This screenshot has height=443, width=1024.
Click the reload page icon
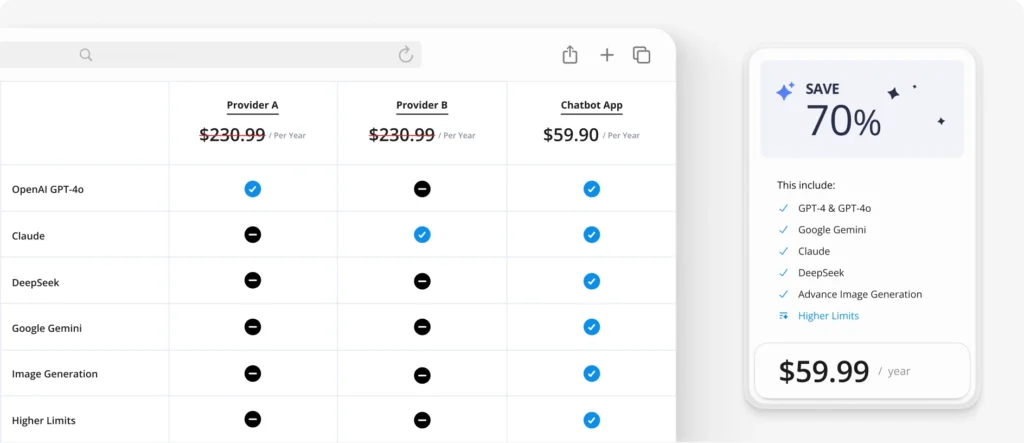click(x=405, y=55)
